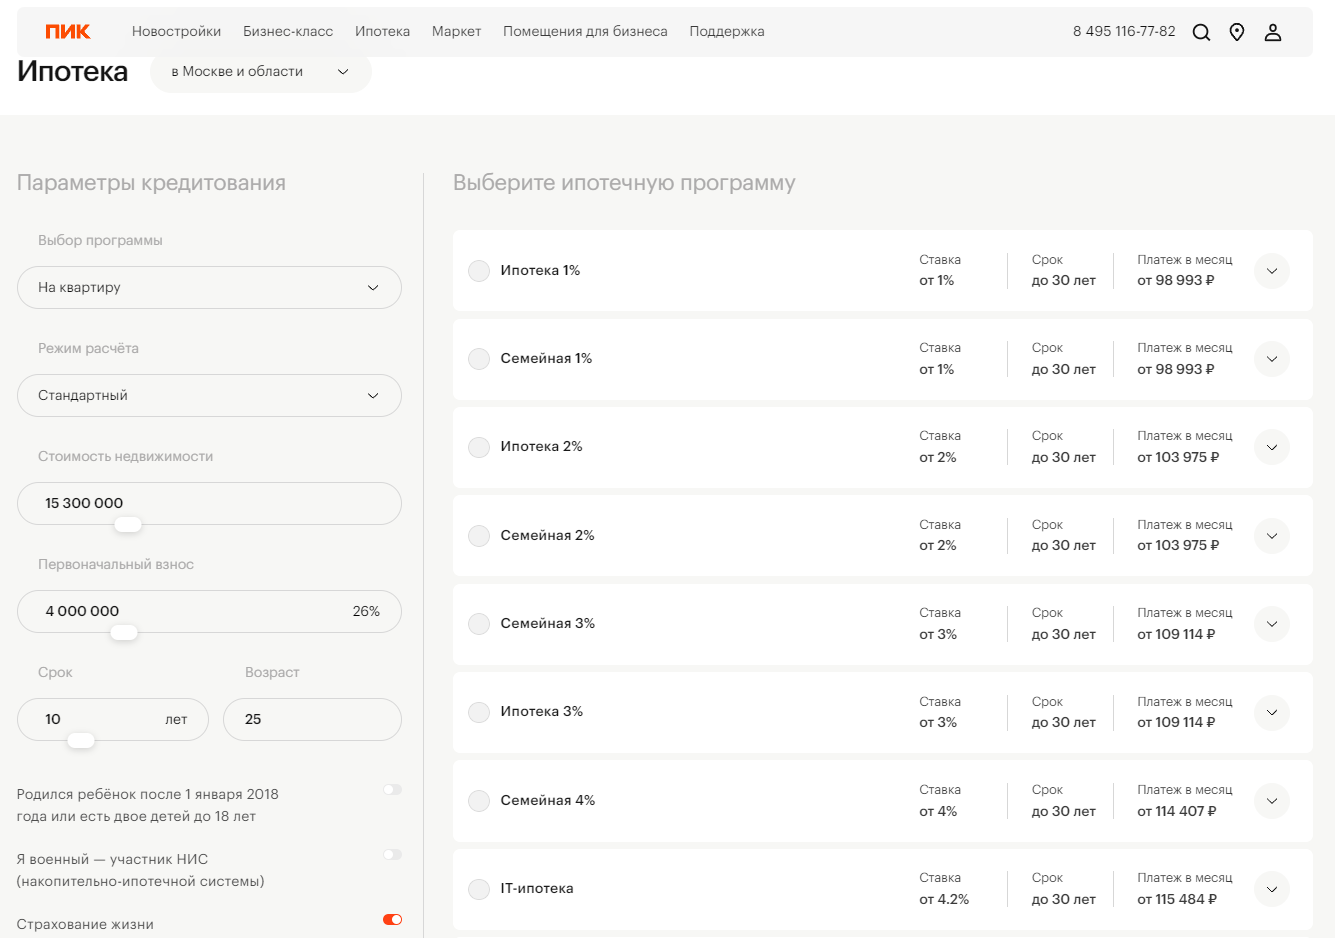Click IT-ипотека rate 'от 4.2%'
Image resolution: width=1335 pixels, height=938 pixels.
click(x=944, y=899)
